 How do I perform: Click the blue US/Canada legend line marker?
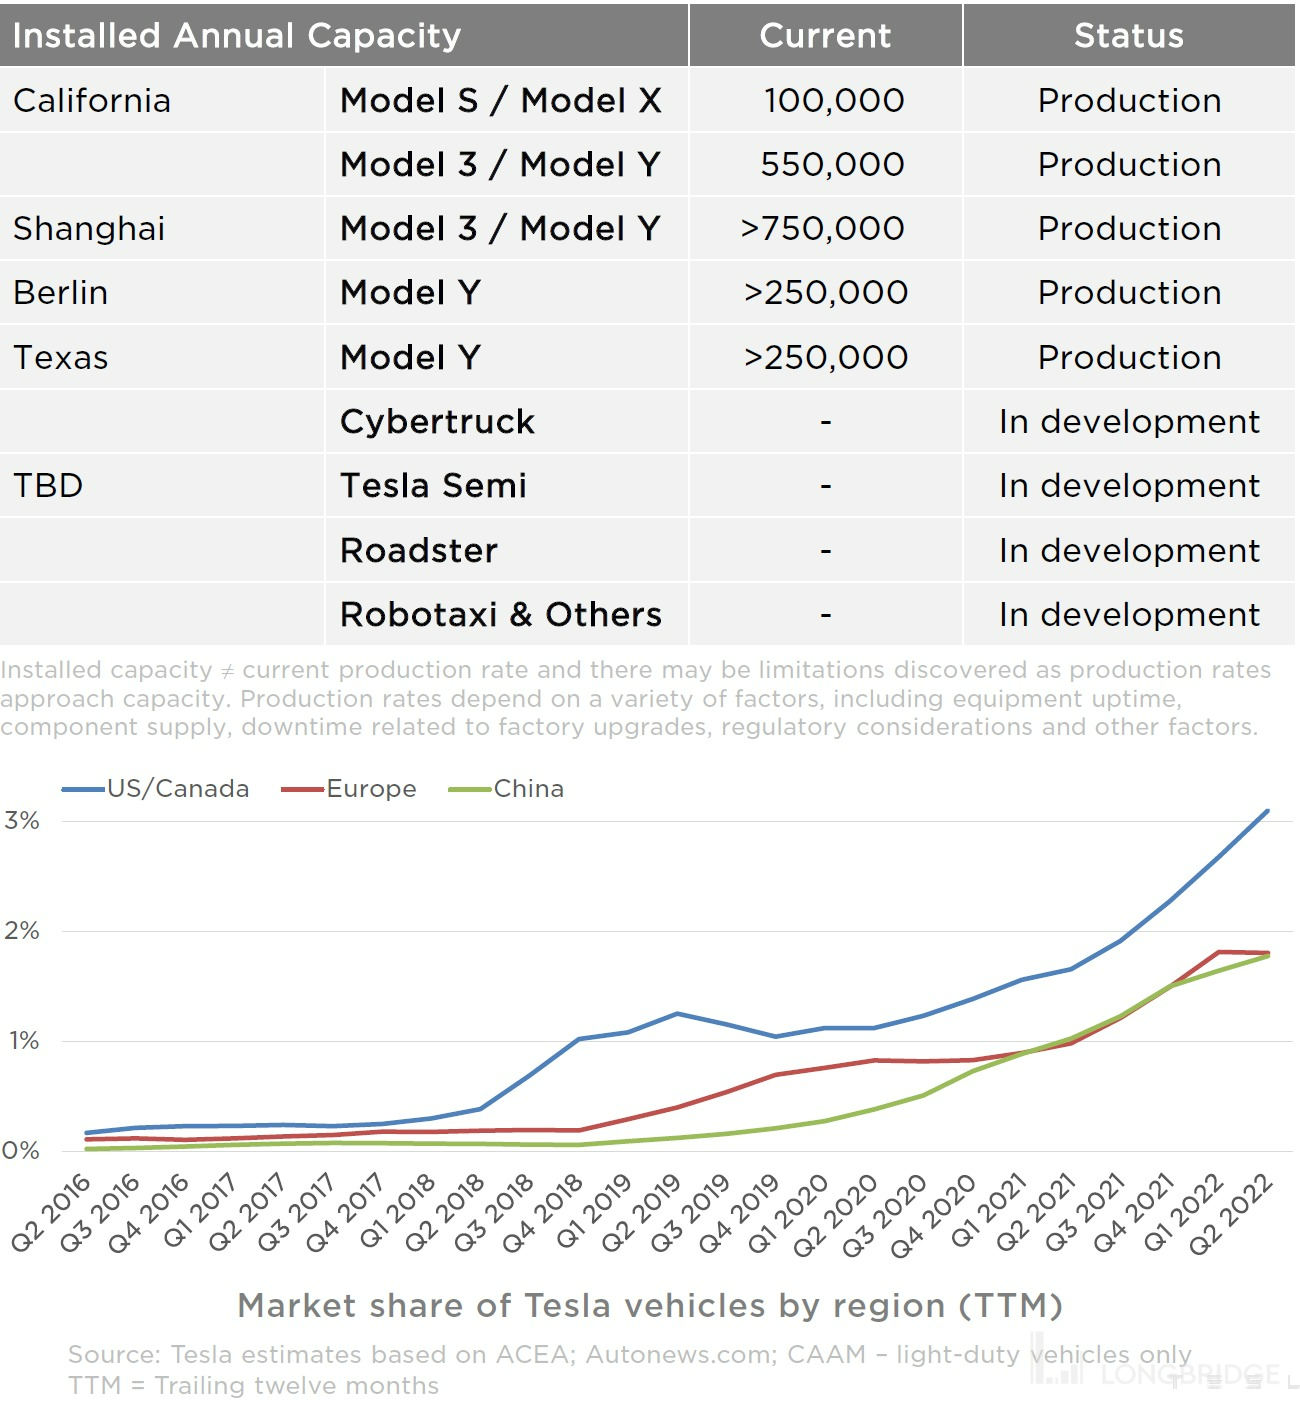[84, 789]
